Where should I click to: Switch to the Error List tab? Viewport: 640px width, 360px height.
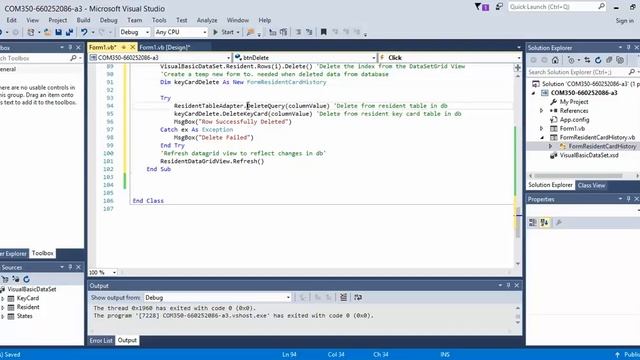[x=101, y=340]
